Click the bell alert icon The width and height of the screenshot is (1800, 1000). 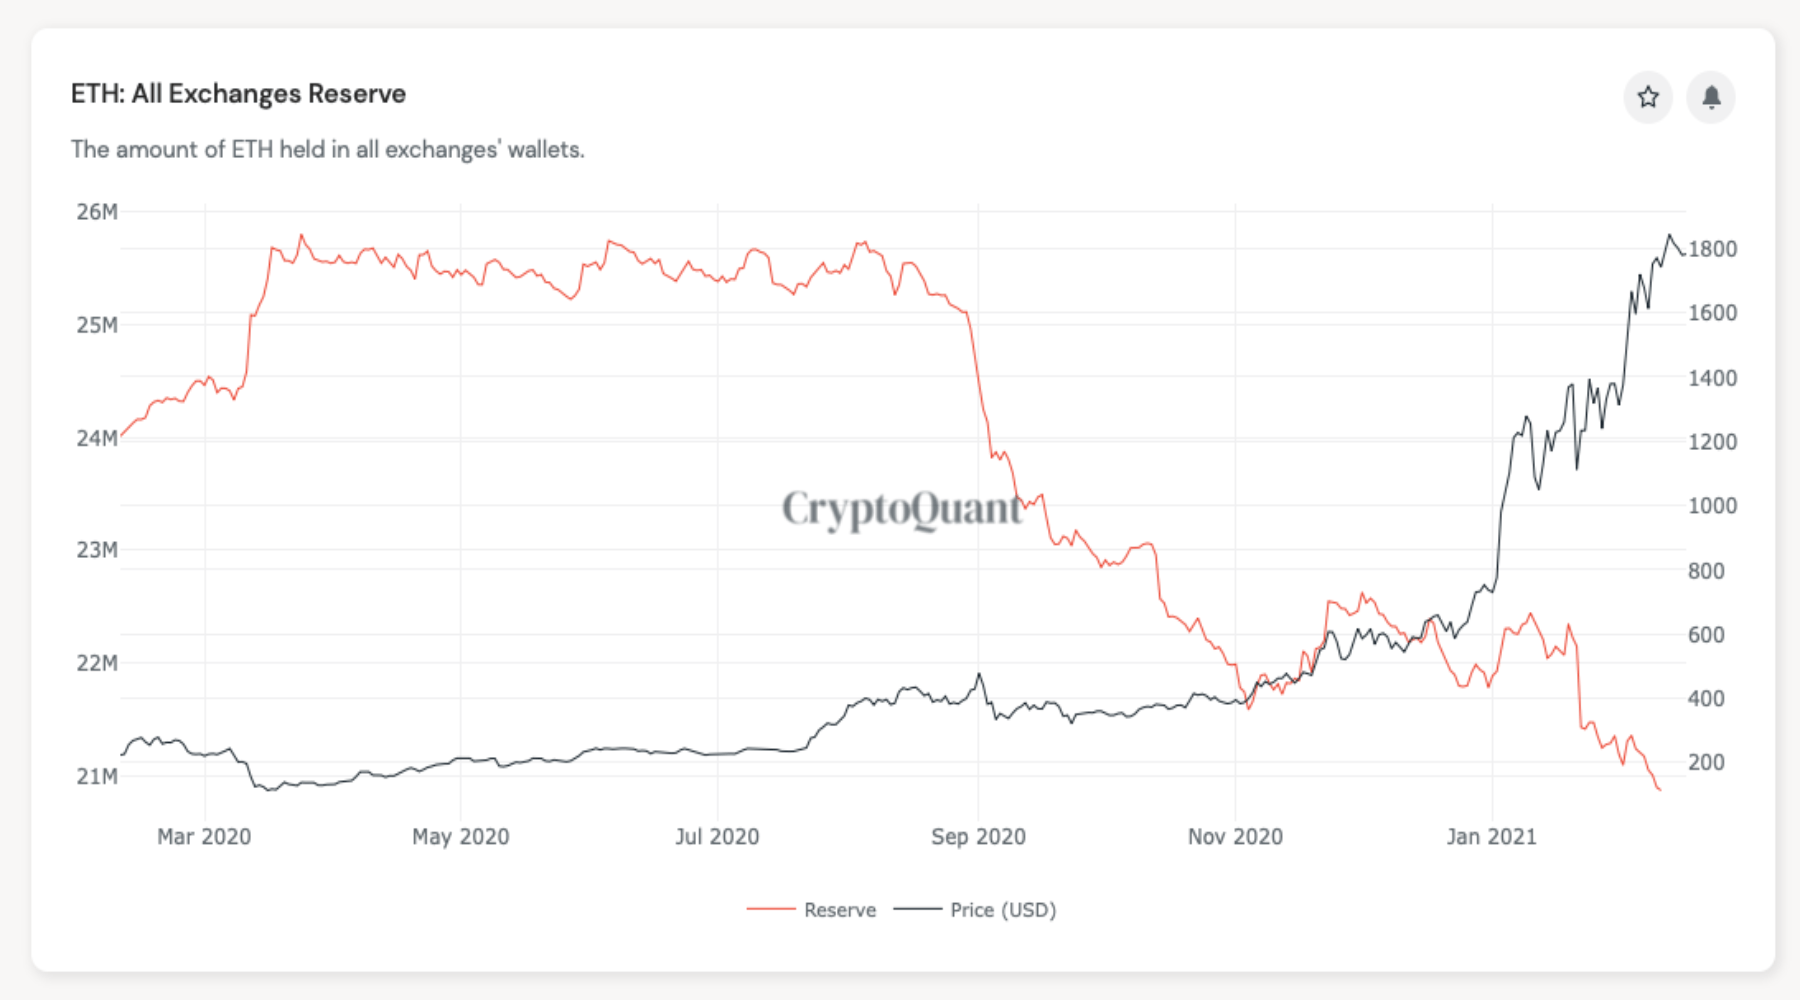(1711, 97)
